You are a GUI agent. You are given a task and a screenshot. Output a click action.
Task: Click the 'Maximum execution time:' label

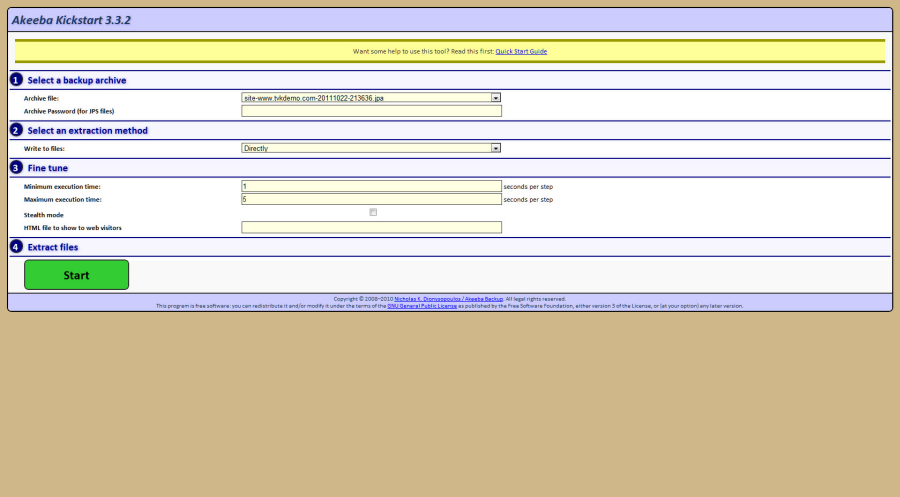pos(63,200)
